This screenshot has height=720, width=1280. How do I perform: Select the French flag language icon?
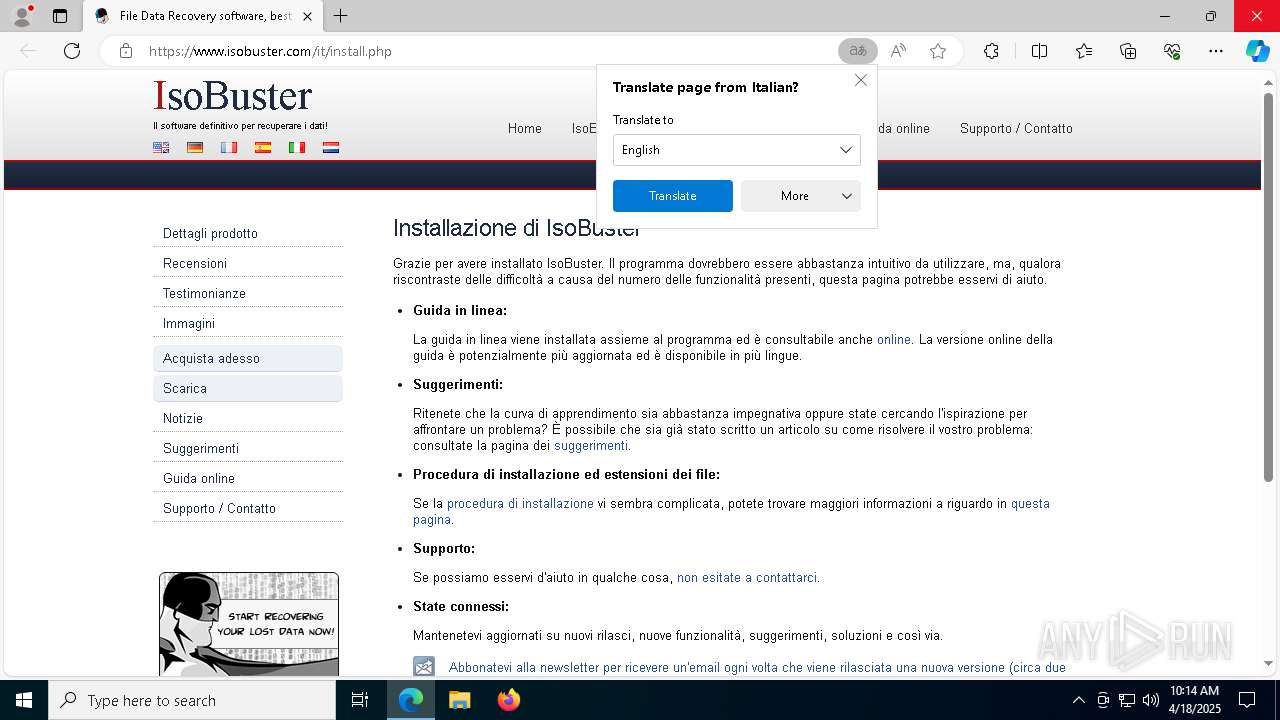click(229, 147)
